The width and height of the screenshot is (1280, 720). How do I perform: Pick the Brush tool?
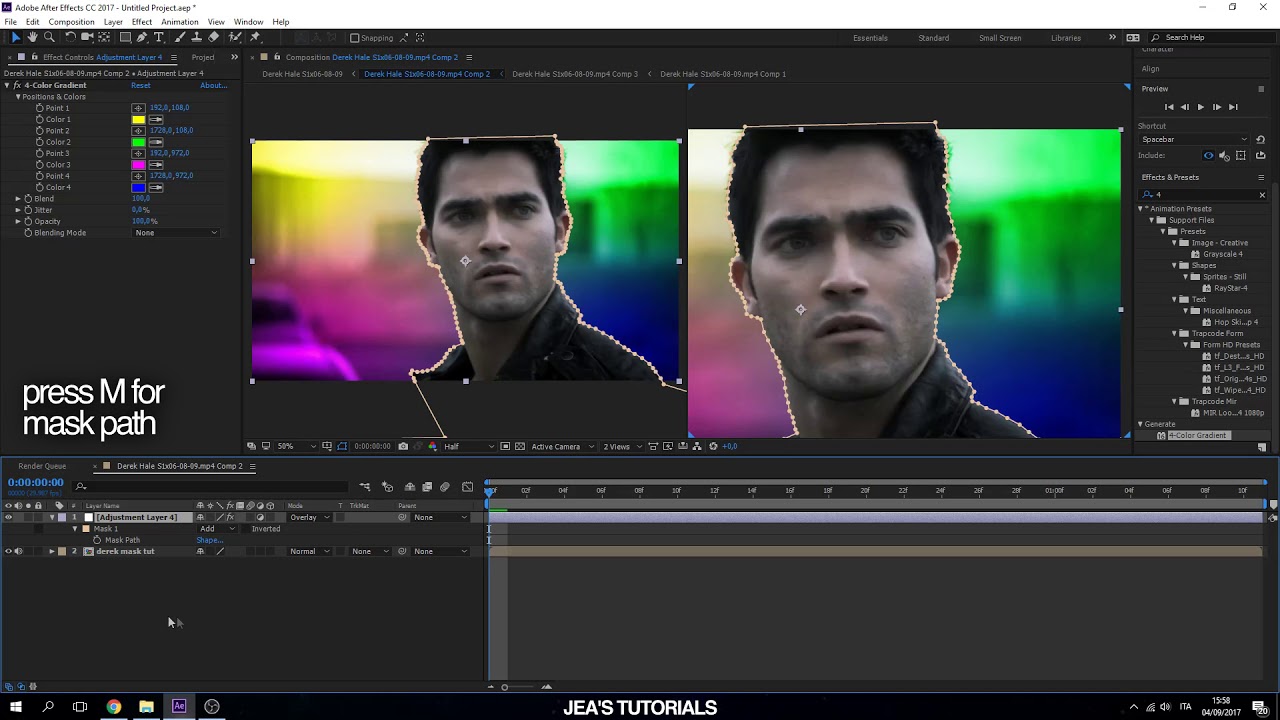coord(180,37)
